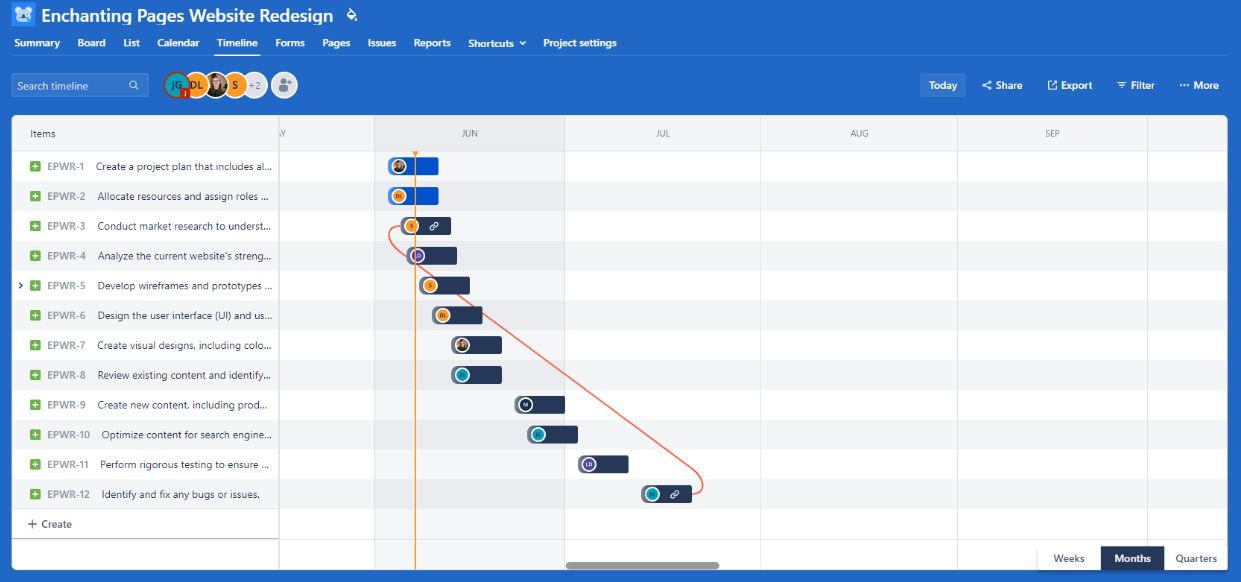Open the Calendar tab
This screenshot has width=1241, height=582.
178,43
